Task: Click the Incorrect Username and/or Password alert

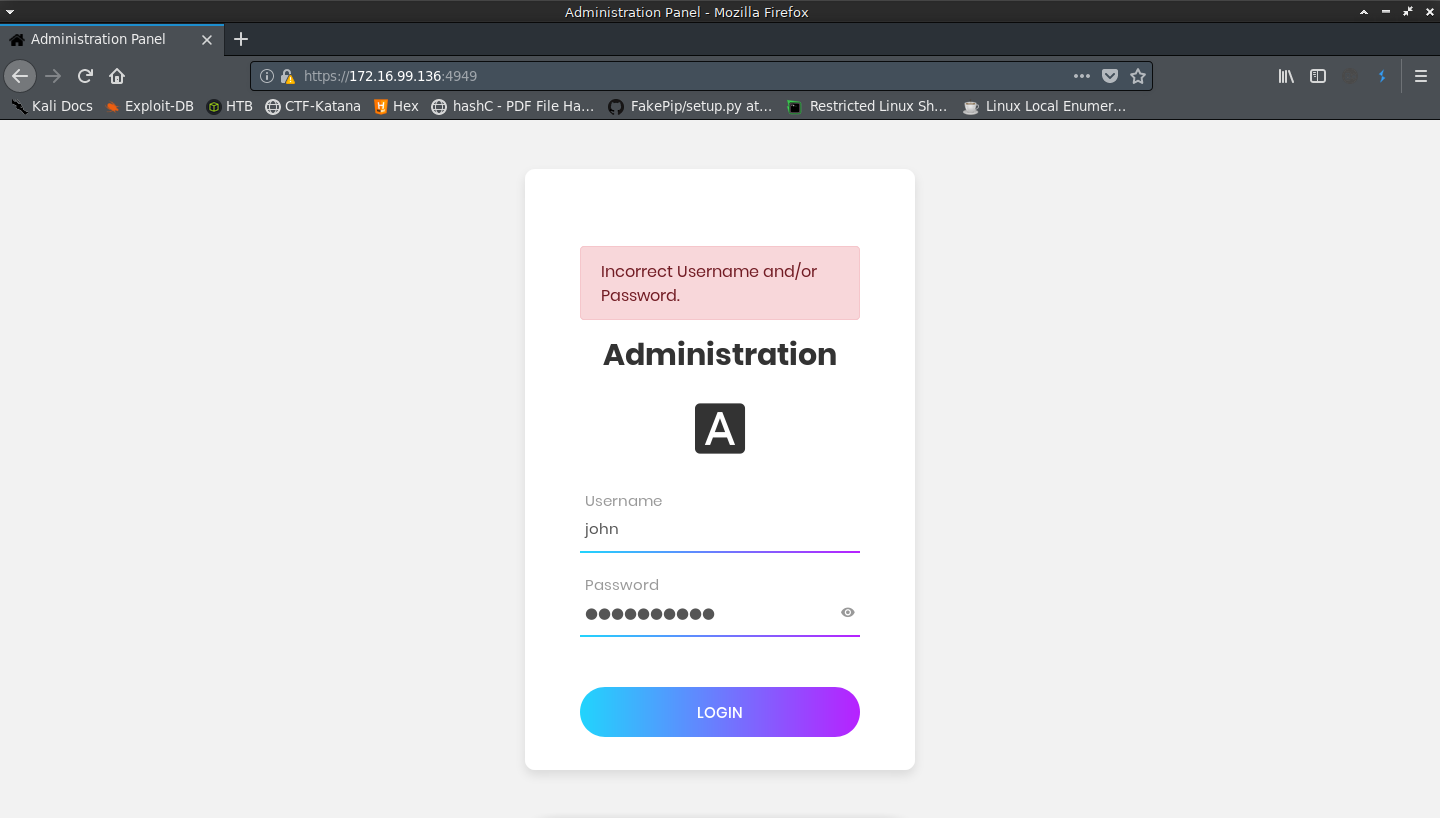Action: pos(720,283)
